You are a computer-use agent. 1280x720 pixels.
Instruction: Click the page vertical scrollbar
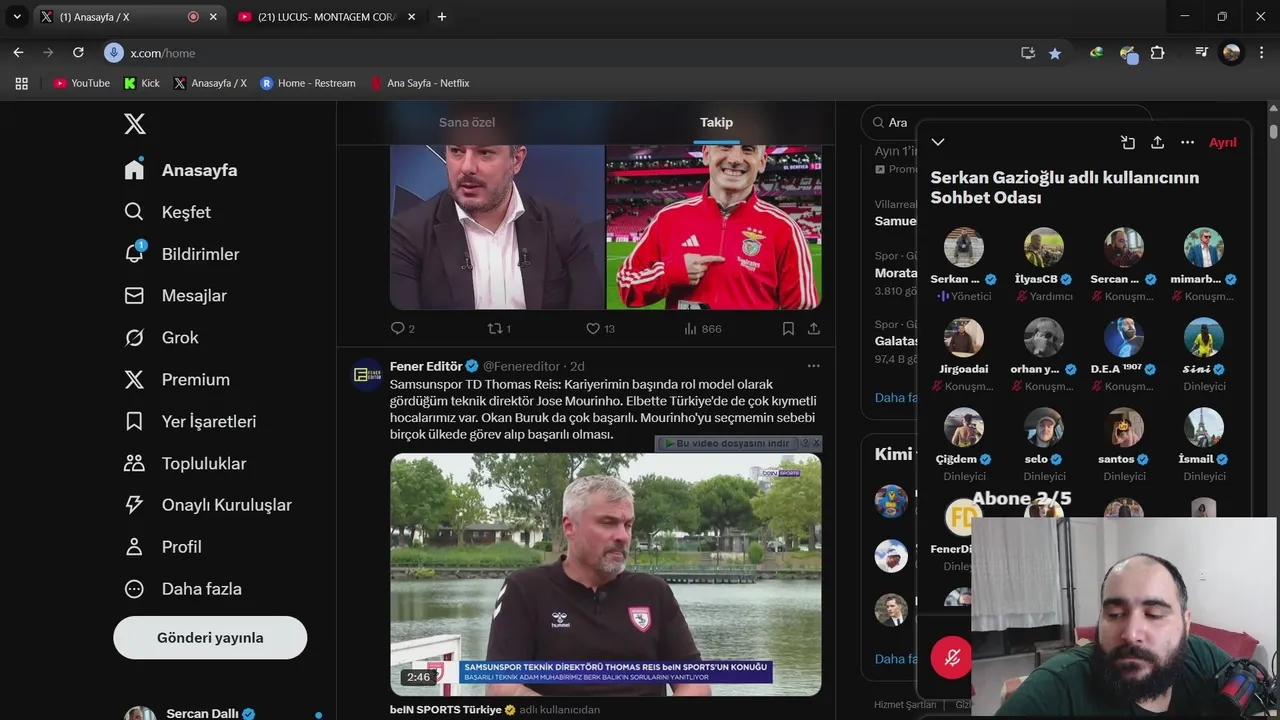[1273, 130]
